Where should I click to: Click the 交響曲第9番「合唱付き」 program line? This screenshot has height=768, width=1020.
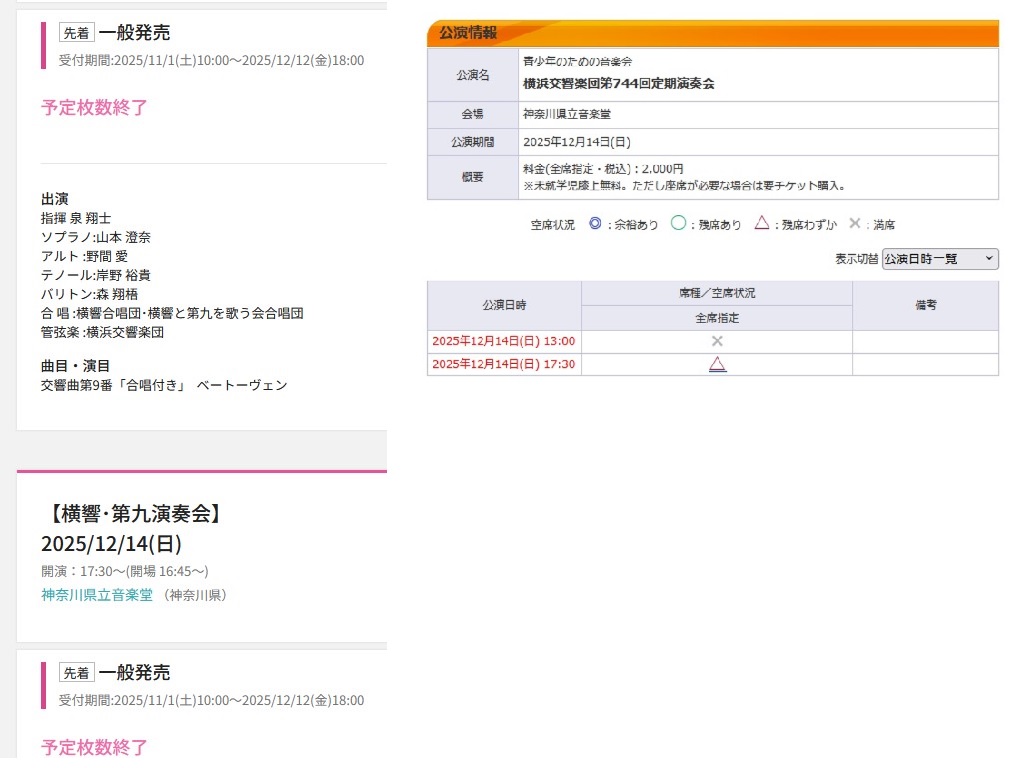point(164,385)
